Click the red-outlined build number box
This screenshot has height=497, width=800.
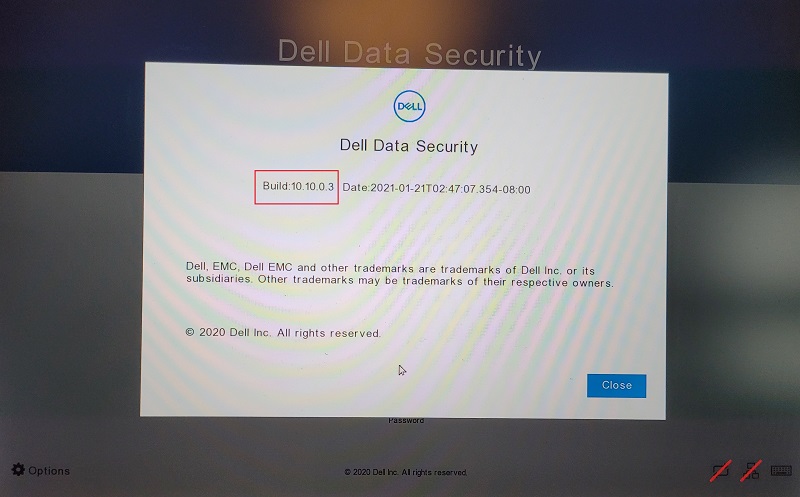[296, 187]
